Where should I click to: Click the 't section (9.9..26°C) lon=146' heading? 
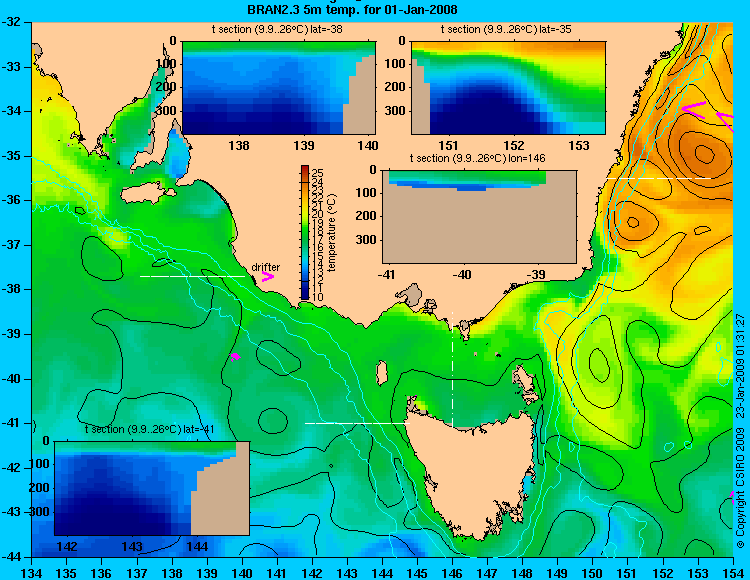477,158
